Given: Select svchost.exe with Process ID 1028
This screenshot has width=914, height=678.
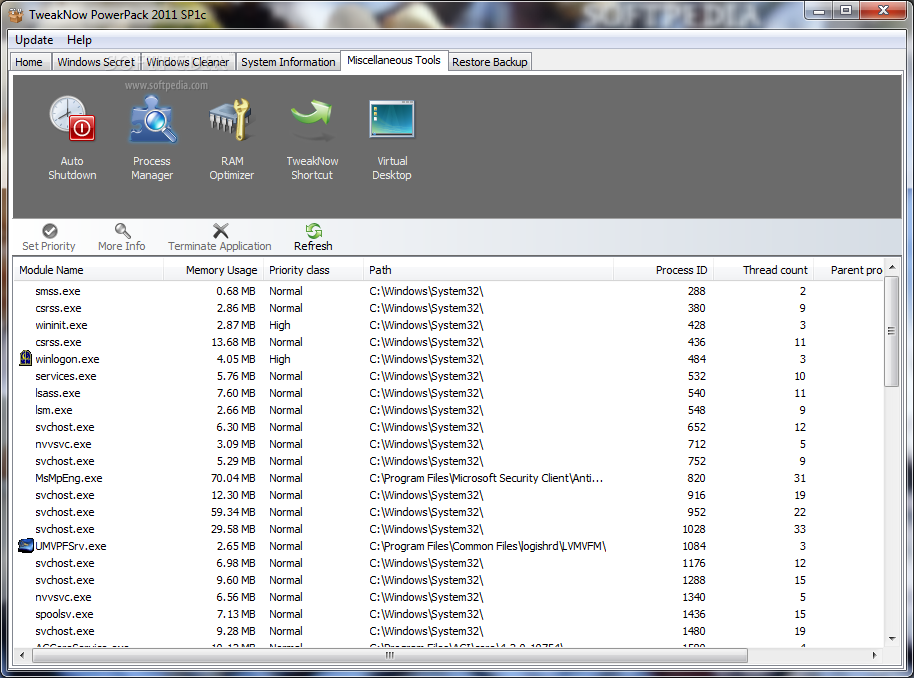Looking at the screenshot, I should [449, 529].
